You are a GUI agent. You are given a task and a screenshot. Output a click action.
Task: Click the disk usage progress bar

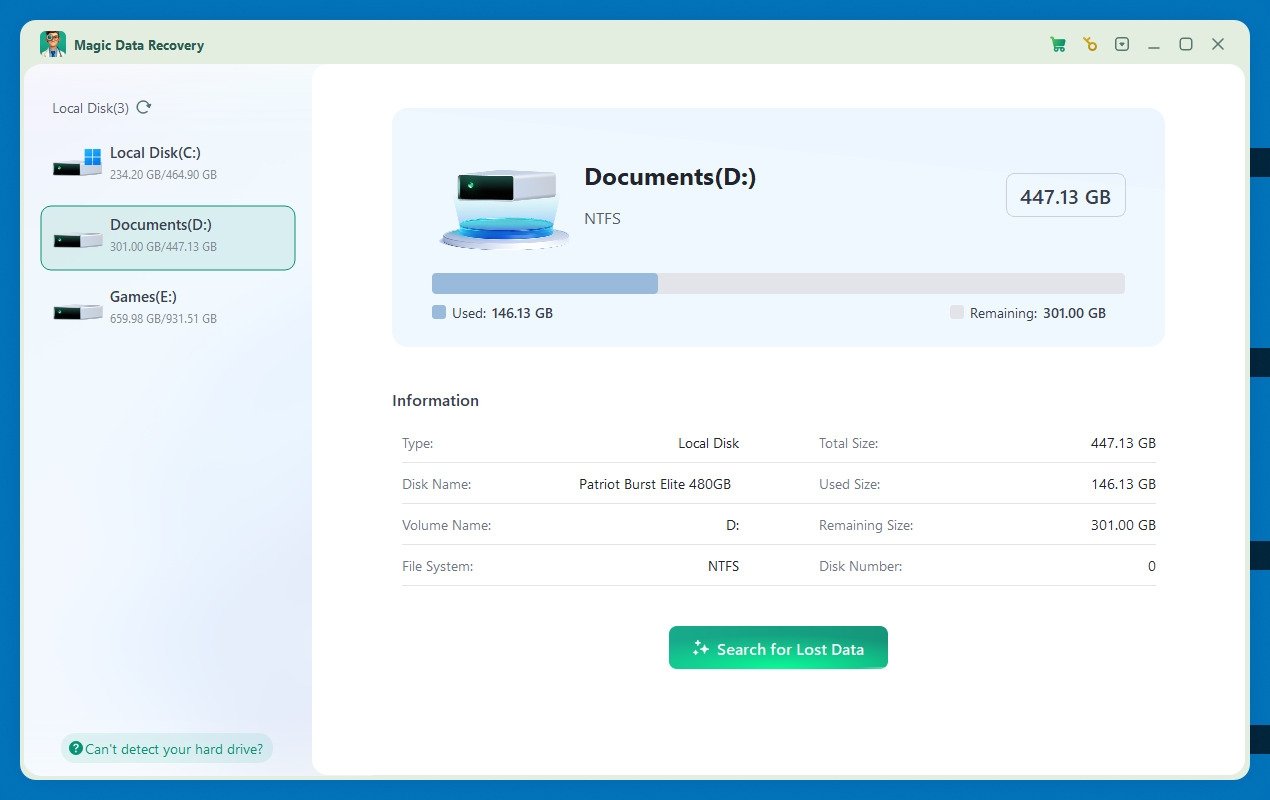click(x=778, y=283)
